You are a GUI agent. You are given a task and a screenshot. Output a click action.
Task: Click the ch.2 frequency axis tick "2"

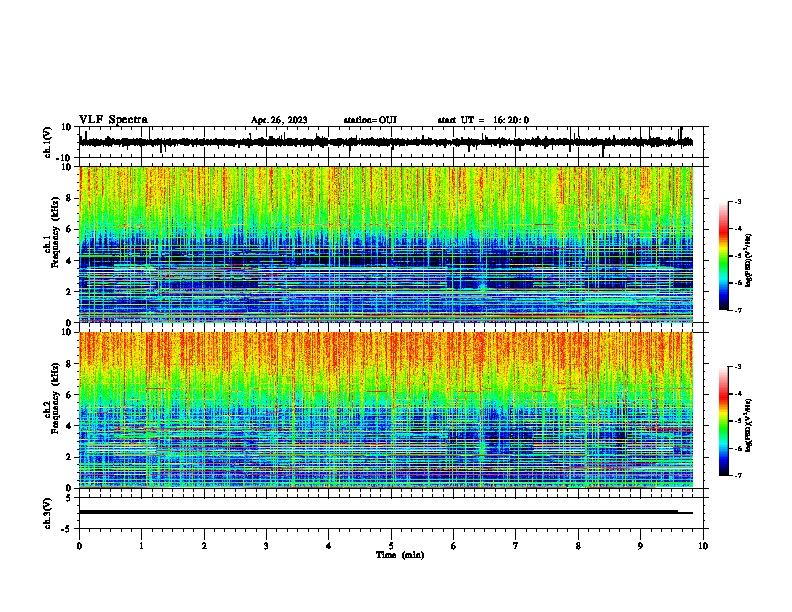[69, 457]
